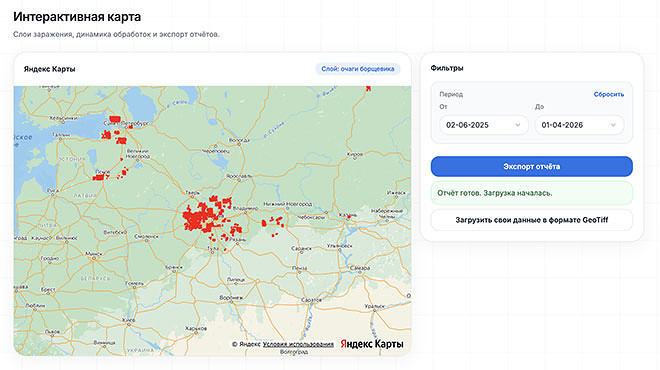Click the Фильтры panel heading
This screenshot has width=660, height=370.
click(447, 68)
